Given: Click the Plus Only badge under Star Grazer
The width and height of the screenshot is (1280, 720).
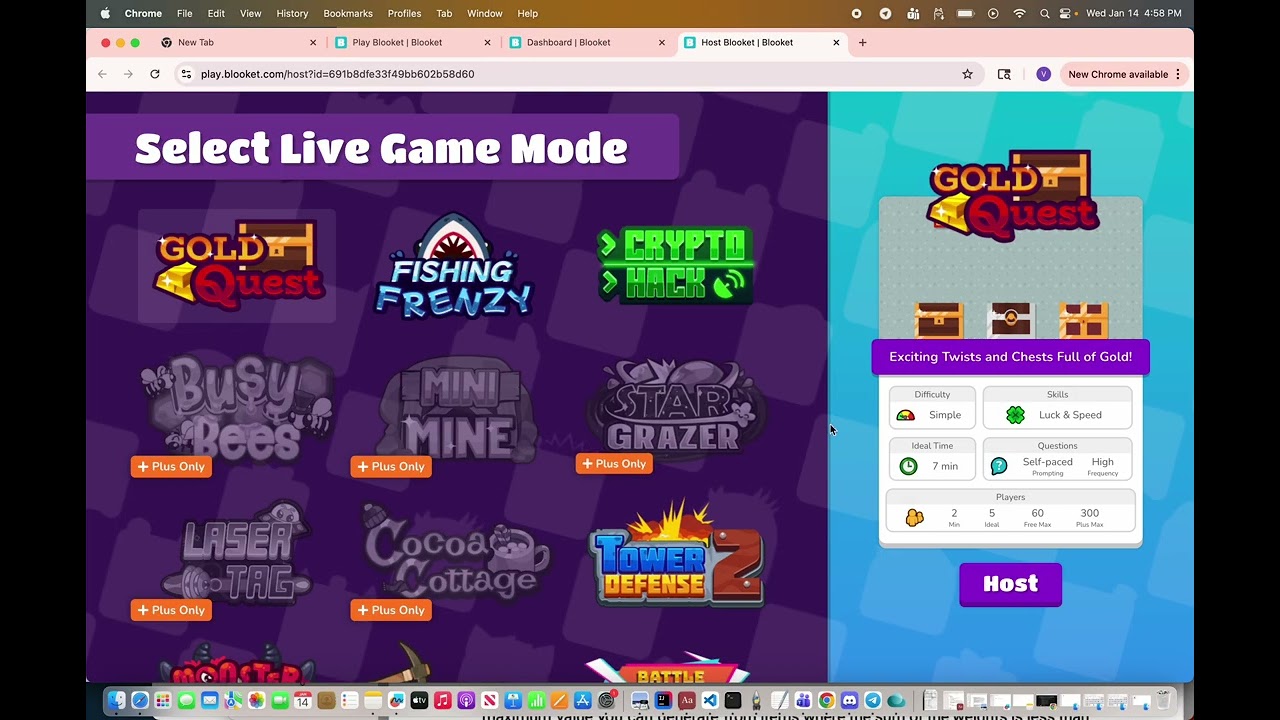Looking at the screenshot, I should [614, 463].
